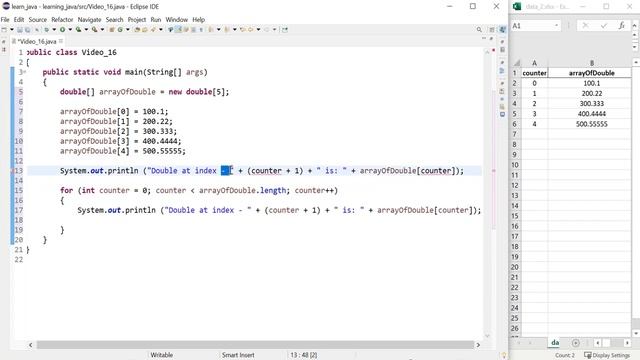Maximize the editor area with its icon
This screenshot has height=360, width=640.
click(491, 38)
